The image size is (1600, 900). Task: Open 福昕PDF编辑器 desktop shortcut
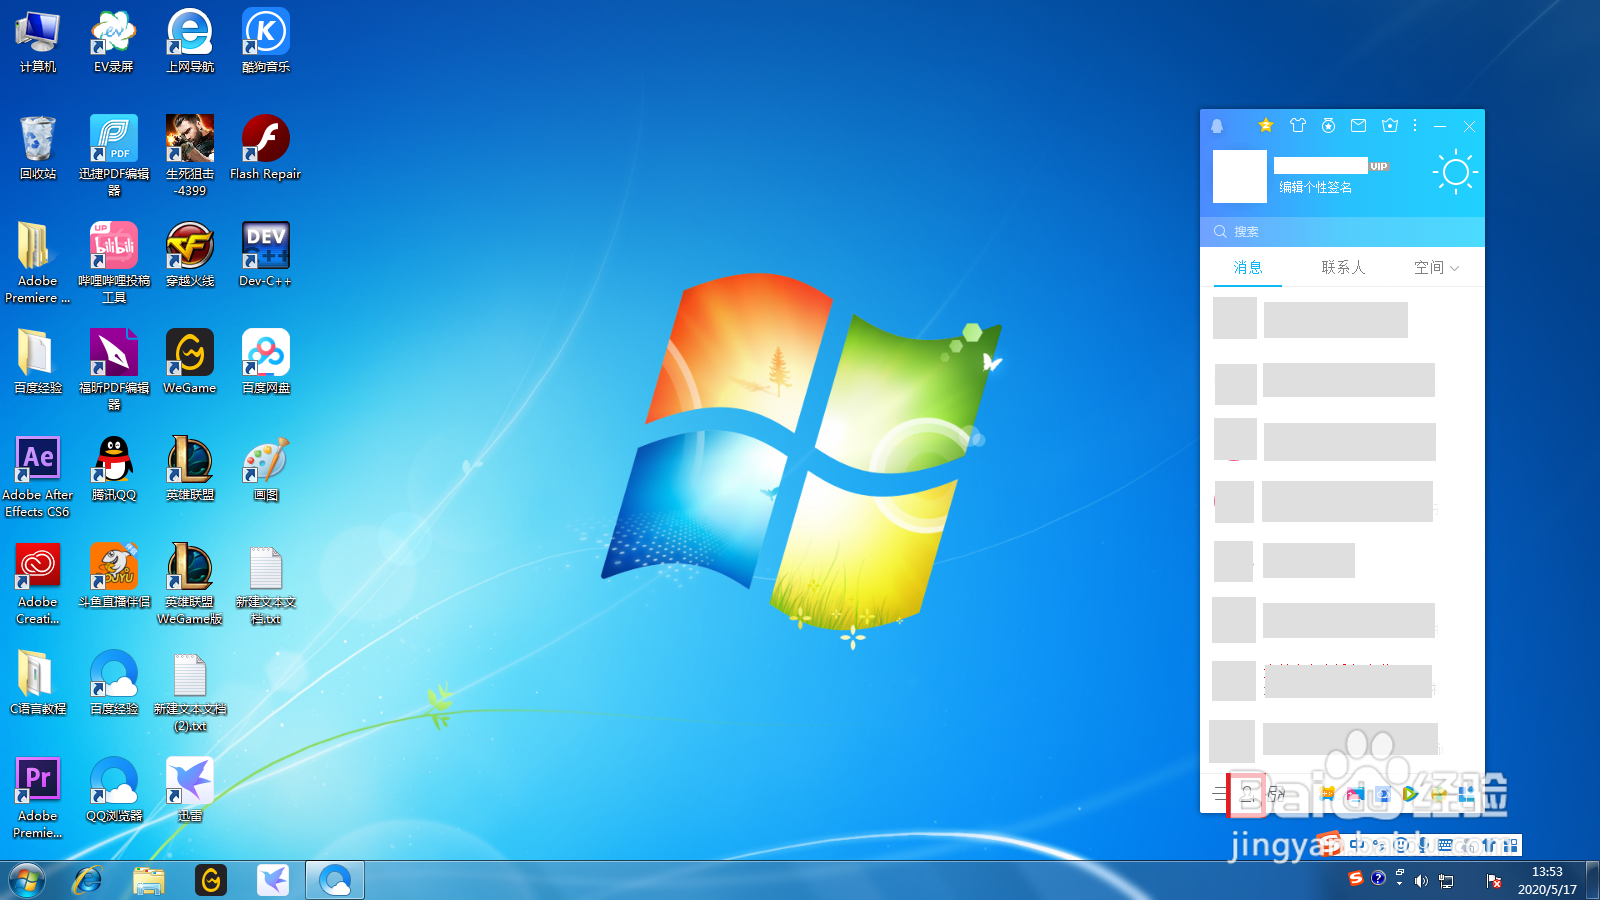point(114,370)
